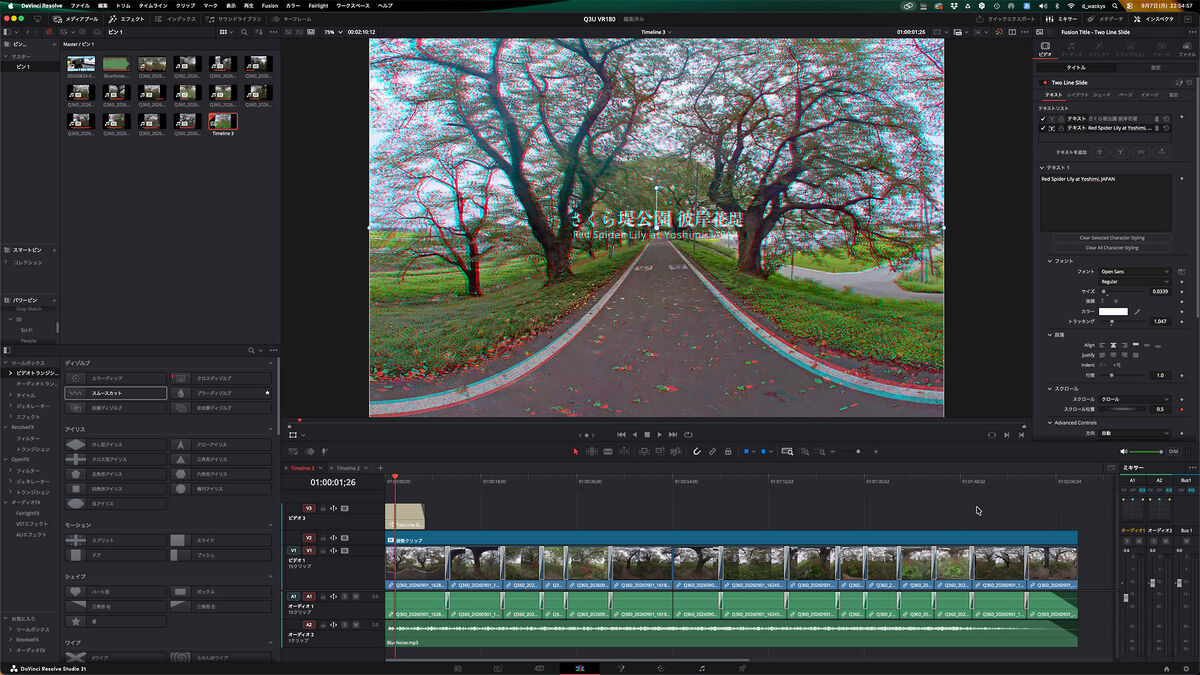Expand the タイトル item in the toolbox tree

point(10,395)
